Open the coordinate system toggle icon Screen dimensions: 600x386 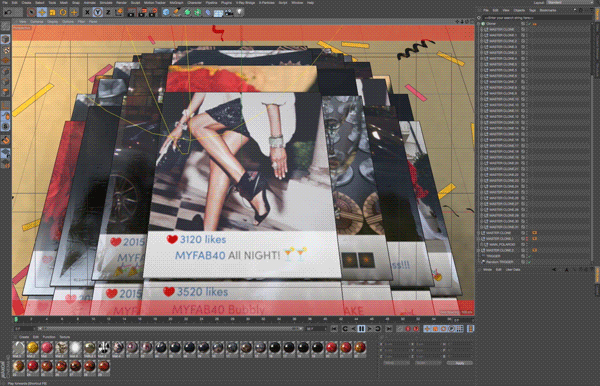pyautogui.click(x=119, y=12)
